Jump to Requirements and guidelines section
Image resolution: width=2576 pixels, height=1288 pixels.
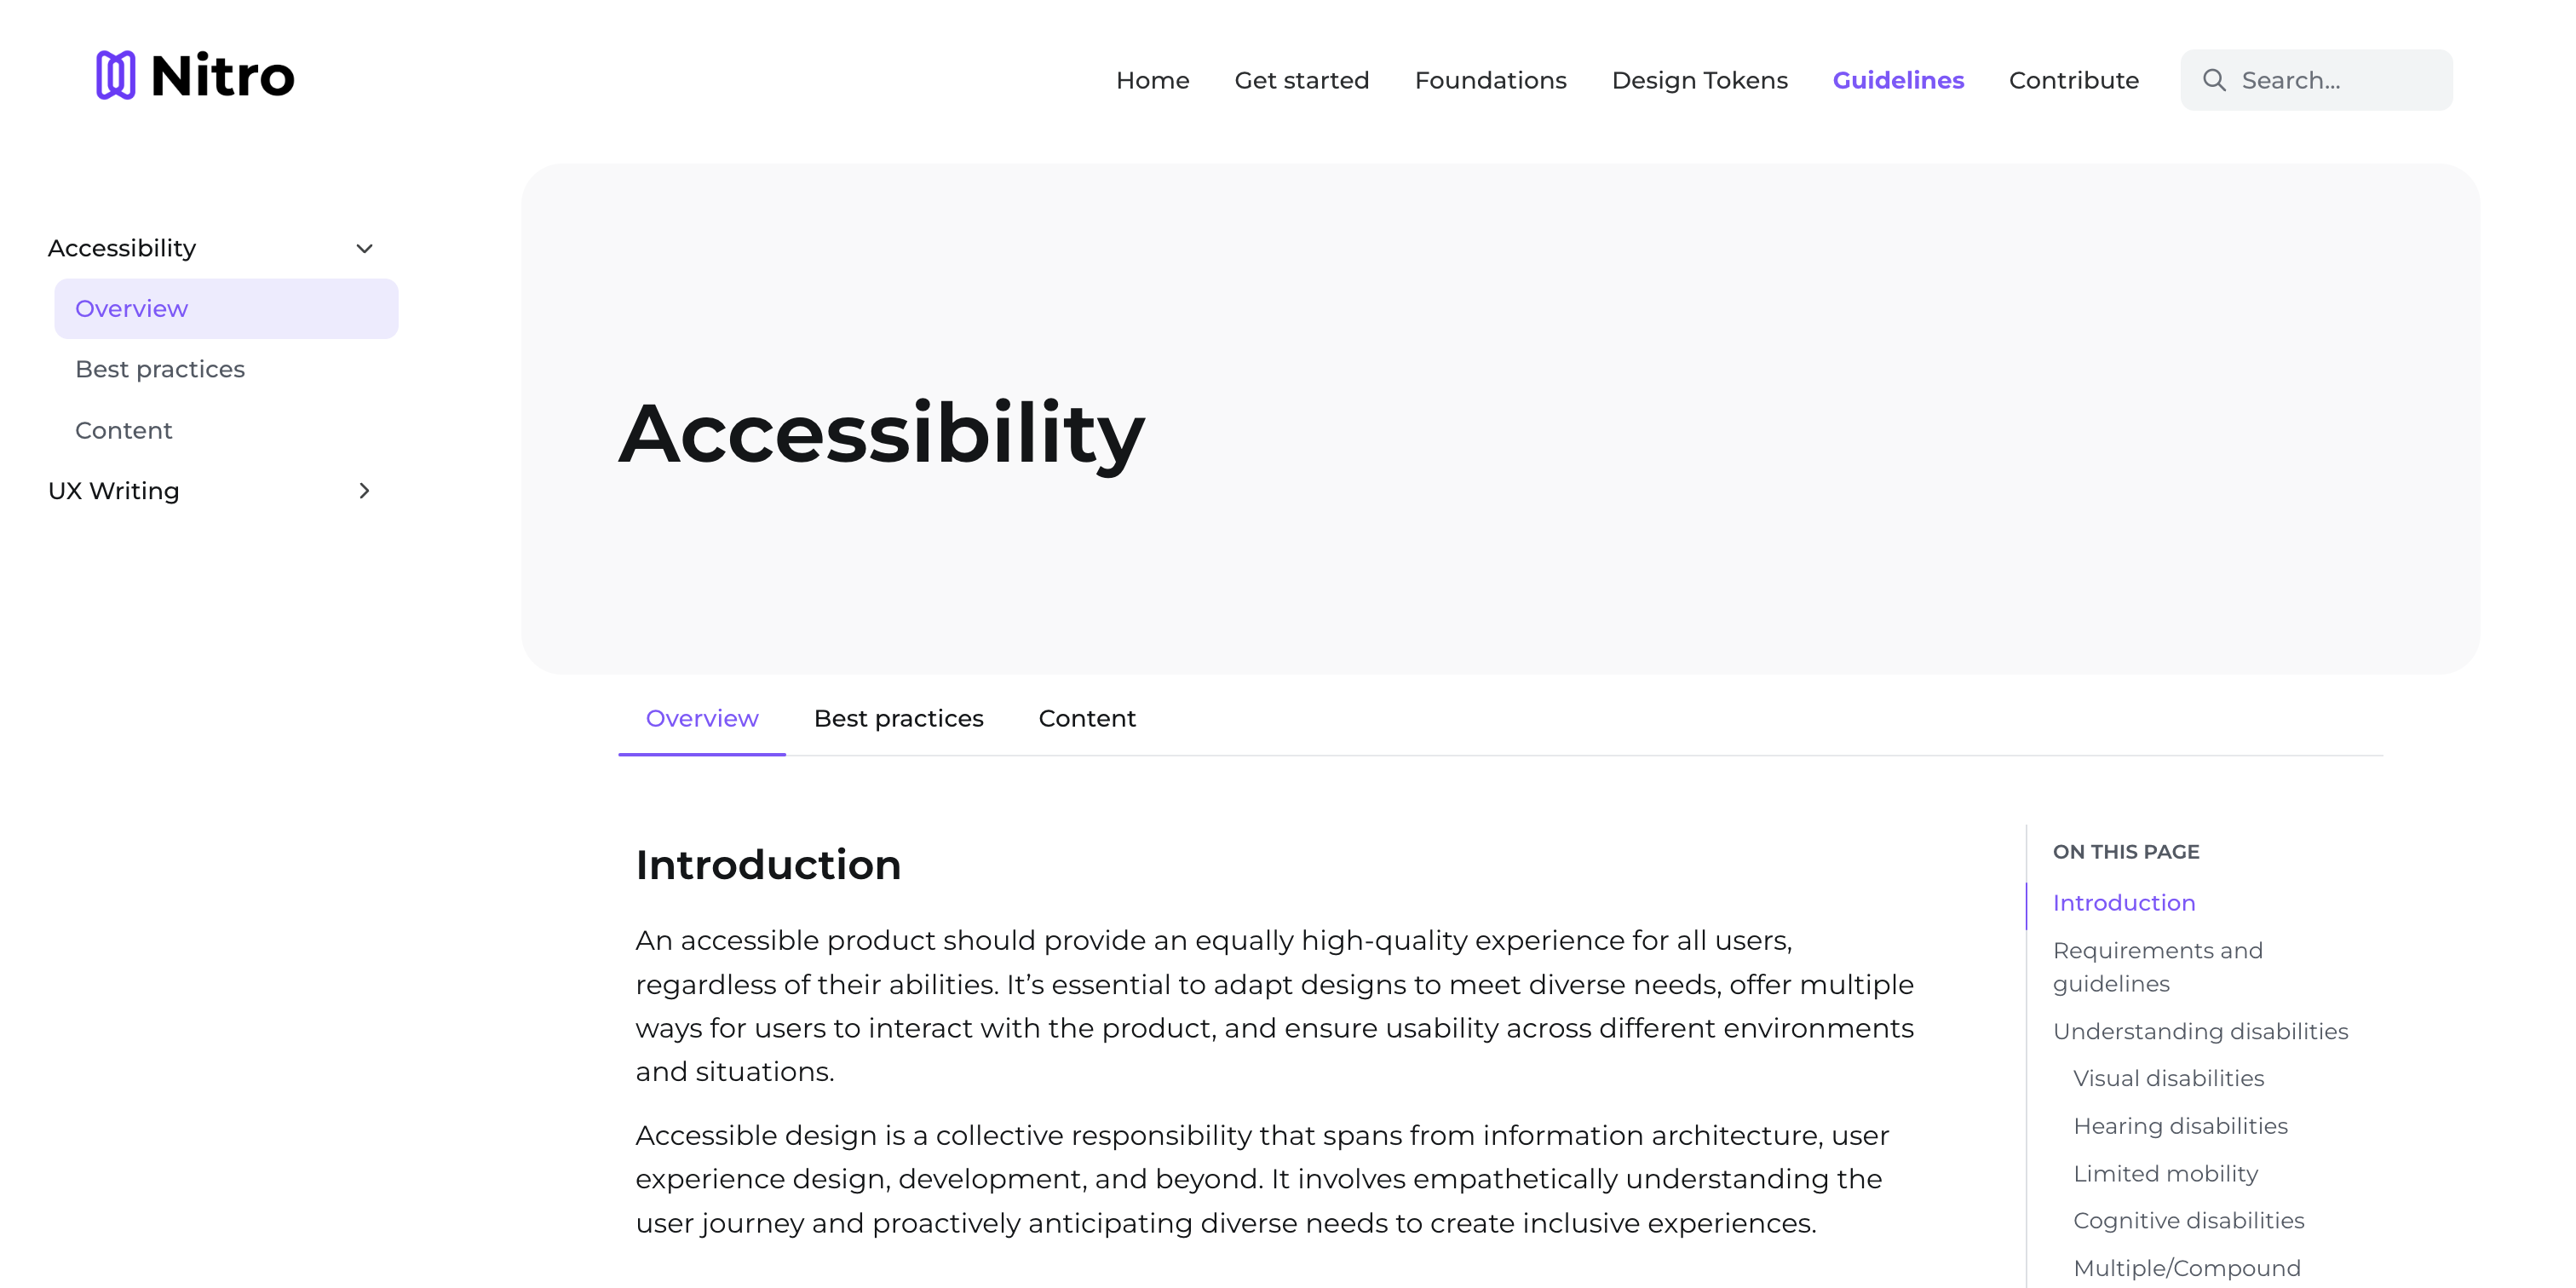click(x=2157, y=966)
